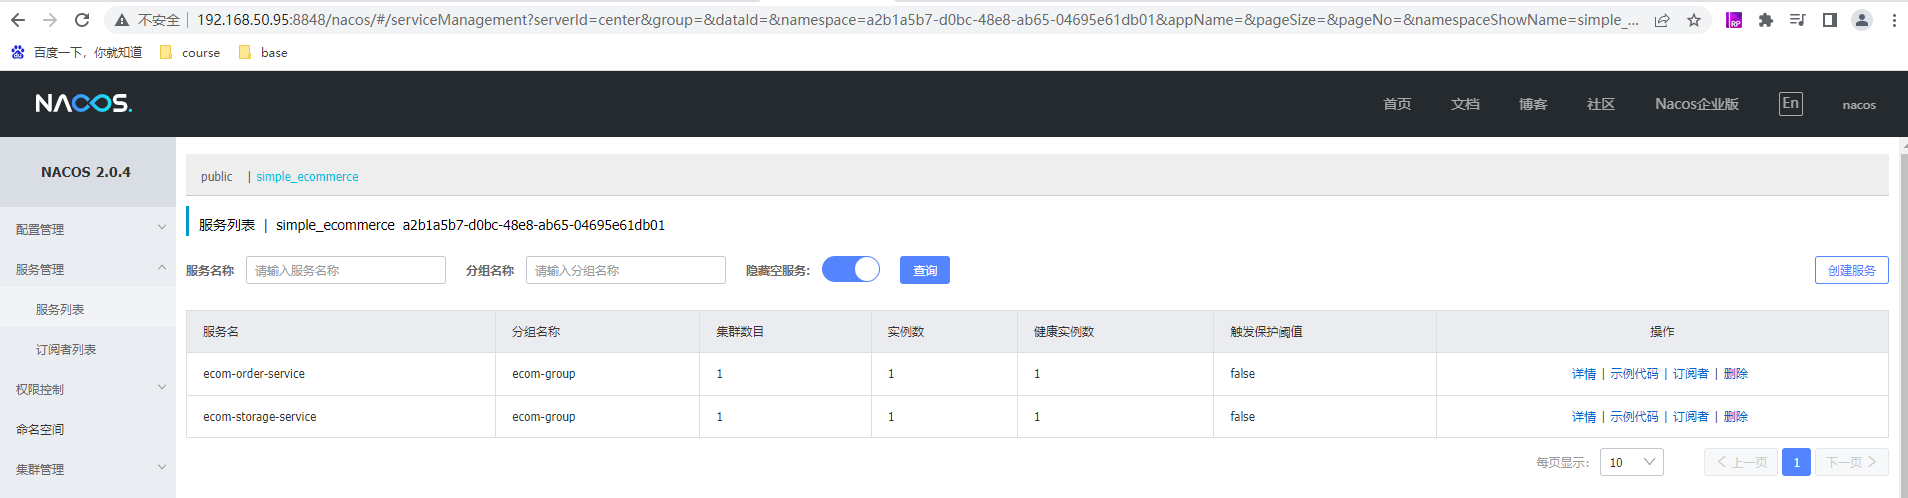
Task: Open 社区 in top navigation
Action: point(1601,104)
